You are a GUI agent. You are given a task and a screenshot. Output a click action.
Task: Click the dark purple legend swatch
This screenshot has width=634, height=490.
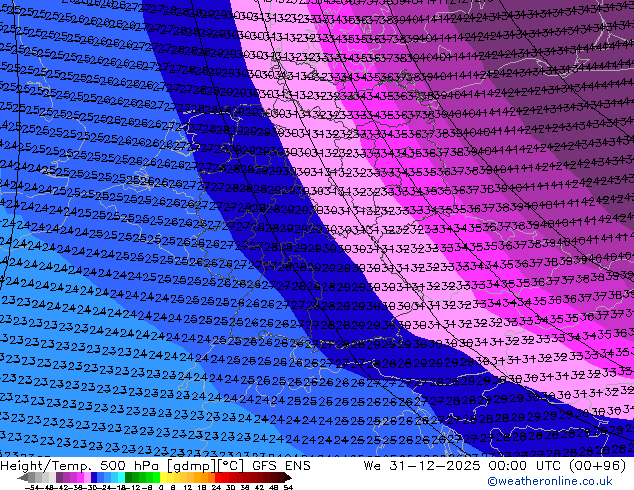point(59,477)
